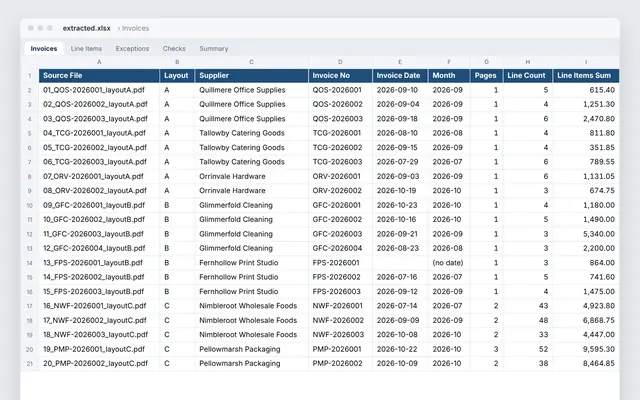The height and width of the screenshot is (400, 640).
Task: Open the Exceptions sheet tab
Action: 132,49
